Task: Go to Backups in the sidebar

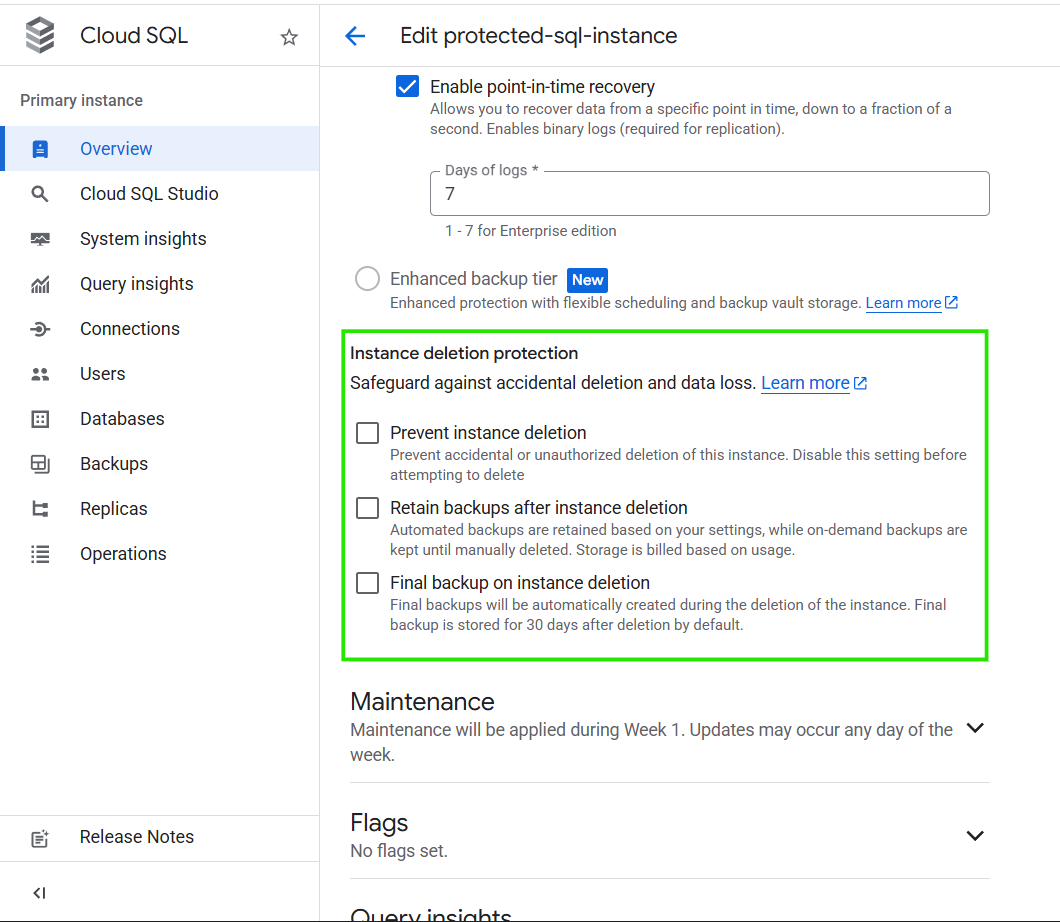Action: 114,464
